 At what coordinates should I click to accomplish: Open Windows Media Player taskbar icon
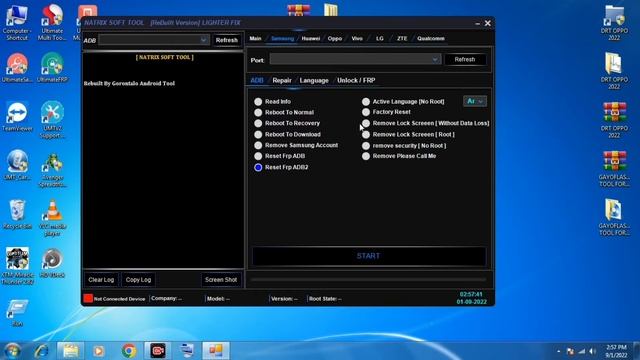click(x=99, y=351)
